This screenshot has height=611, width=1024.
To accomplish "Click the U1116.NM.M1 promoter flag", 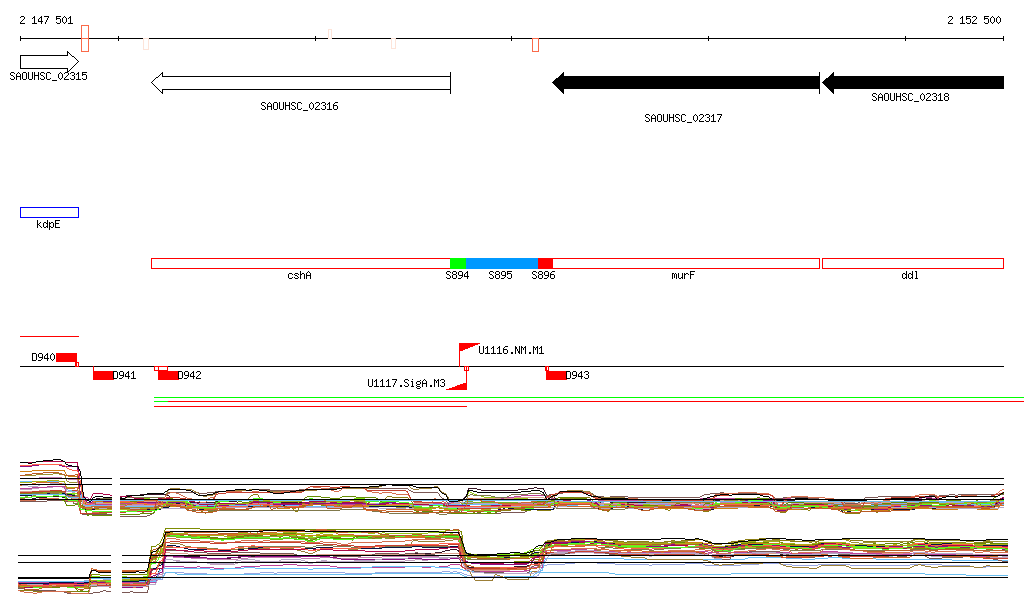I will (468, 349).
